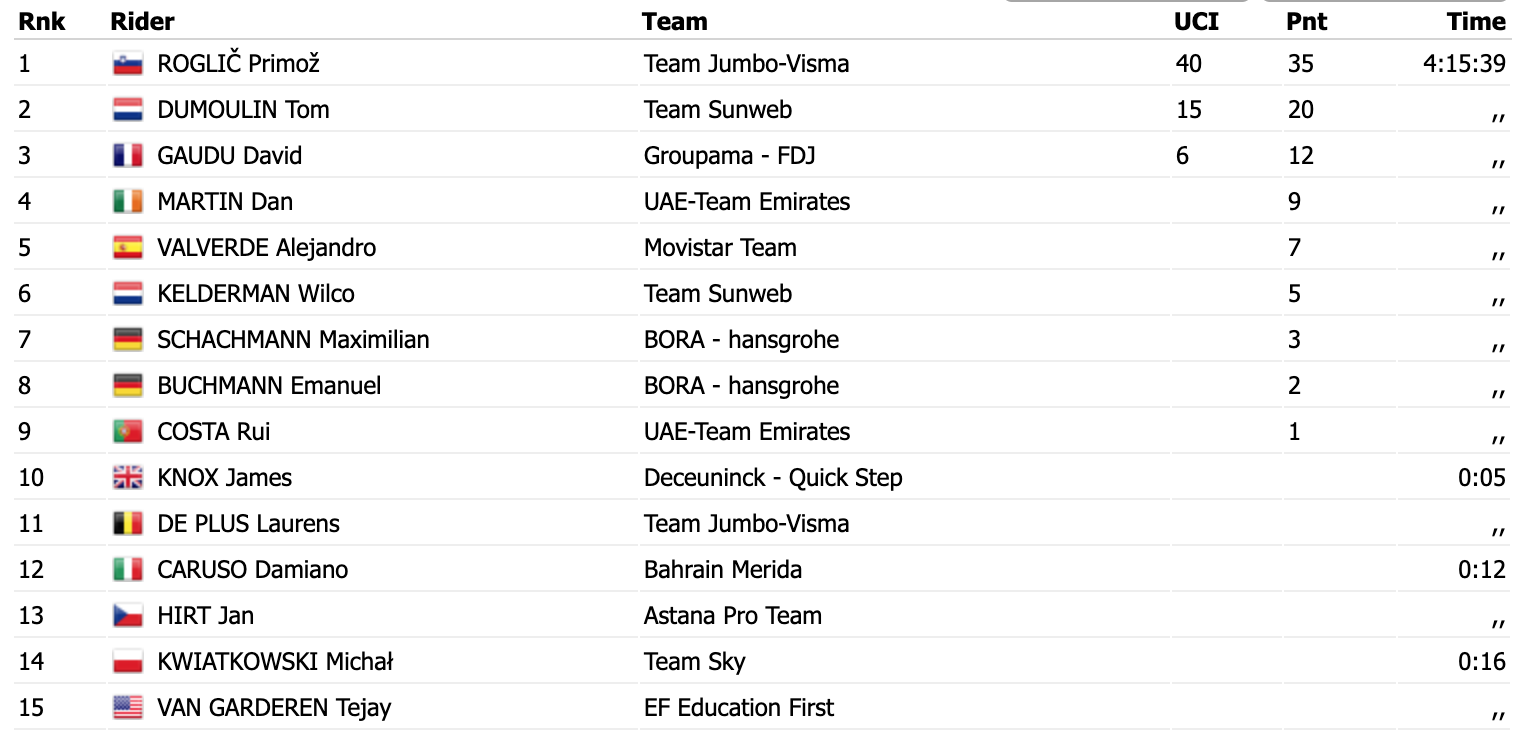1520x736 pixels.
Task: Open the Bahrain Merida team link
Action: [x=723, y=570]
